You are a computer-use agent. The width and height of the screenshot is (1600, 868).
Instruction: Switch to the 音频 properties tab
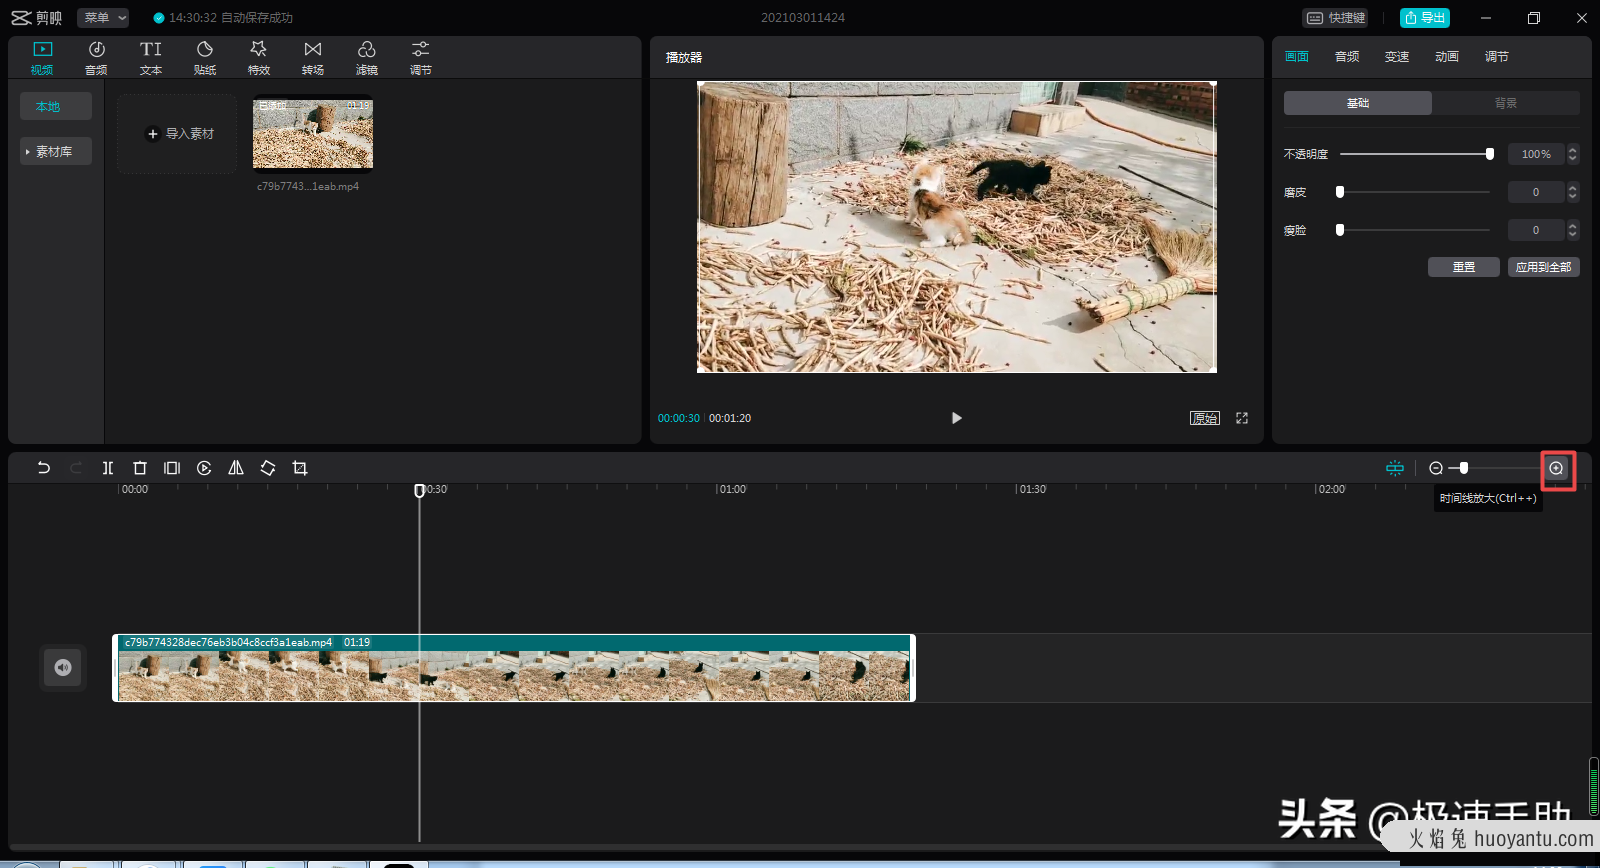click(1347, 57)
